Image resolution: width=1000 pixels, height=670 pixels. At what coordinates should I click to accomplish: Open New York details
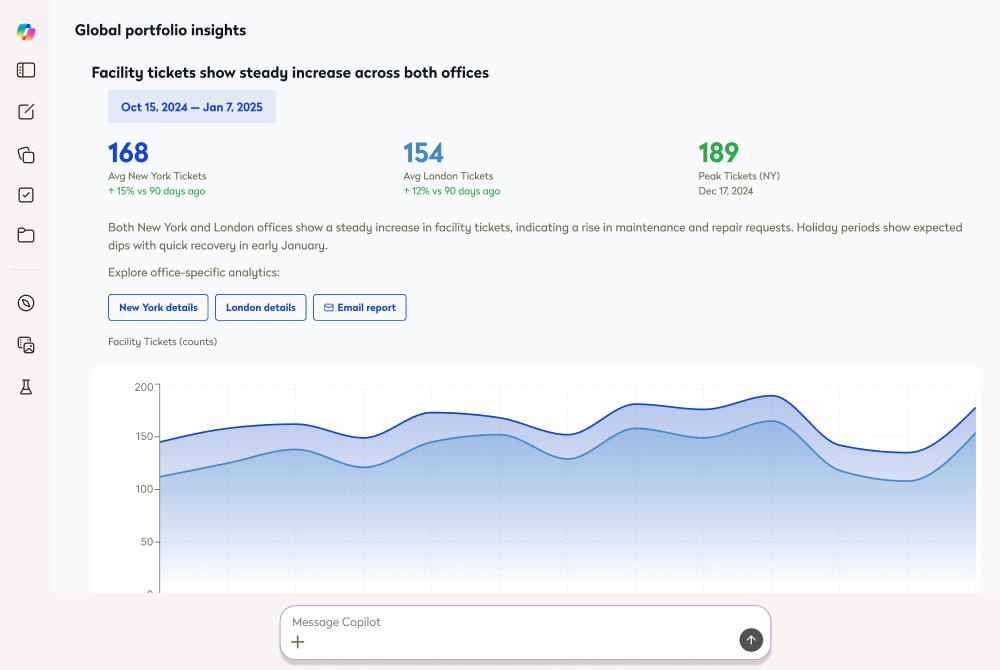[x=158, y=308]
